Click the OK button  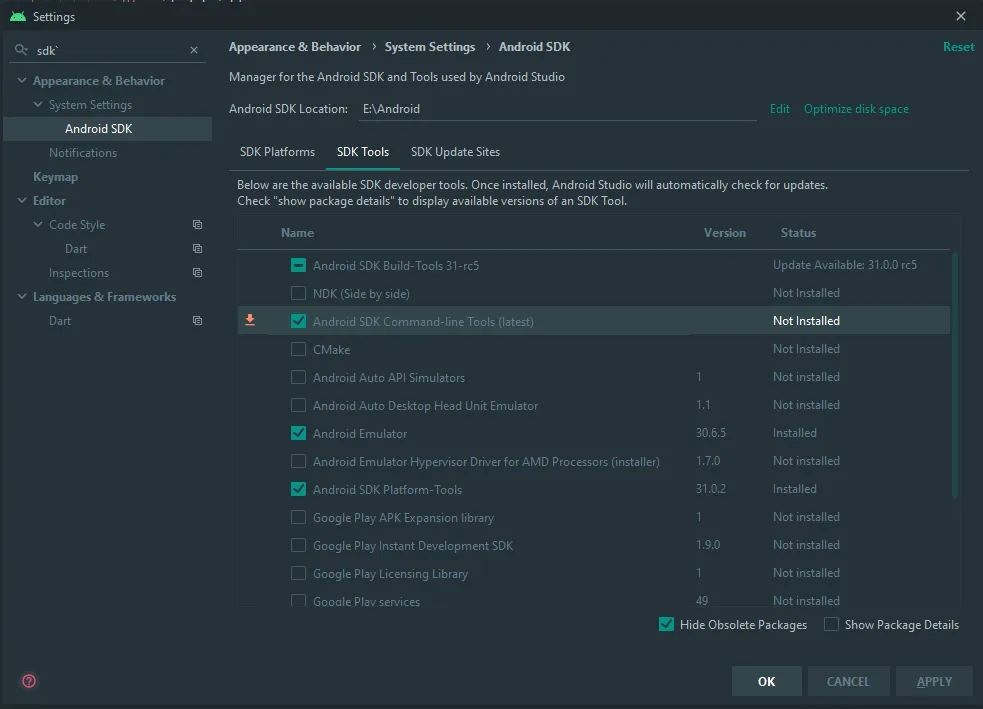[x=766, y=681]
